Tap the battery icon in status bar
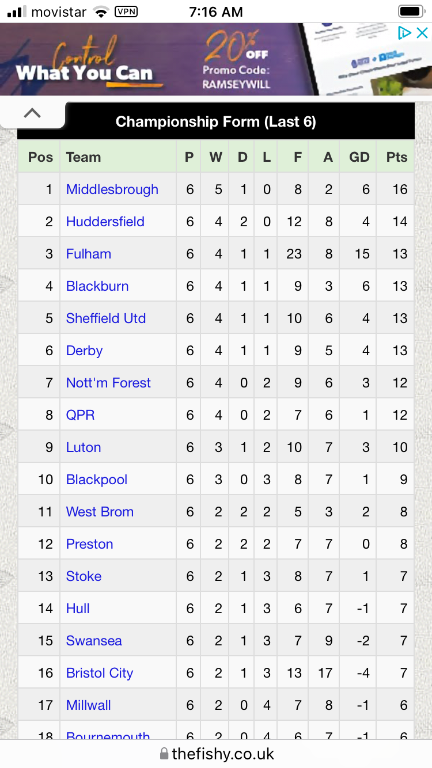Screen dimensions: 432x768 [x=411, y=11]
